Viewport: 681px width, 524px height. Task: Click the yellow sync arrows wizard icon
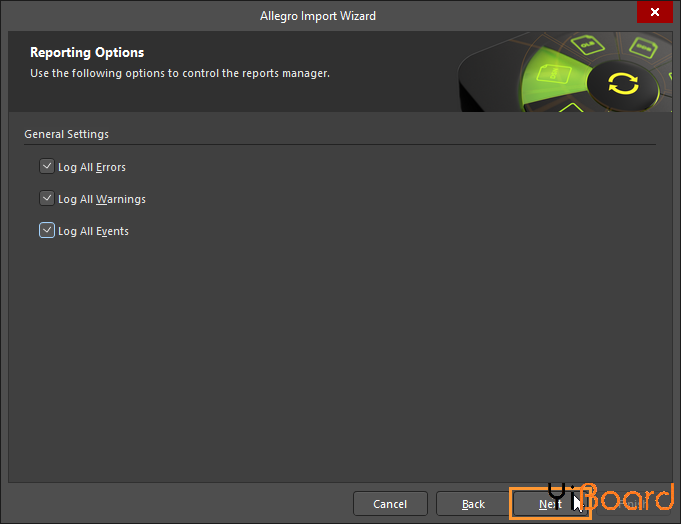click(623, 83)
